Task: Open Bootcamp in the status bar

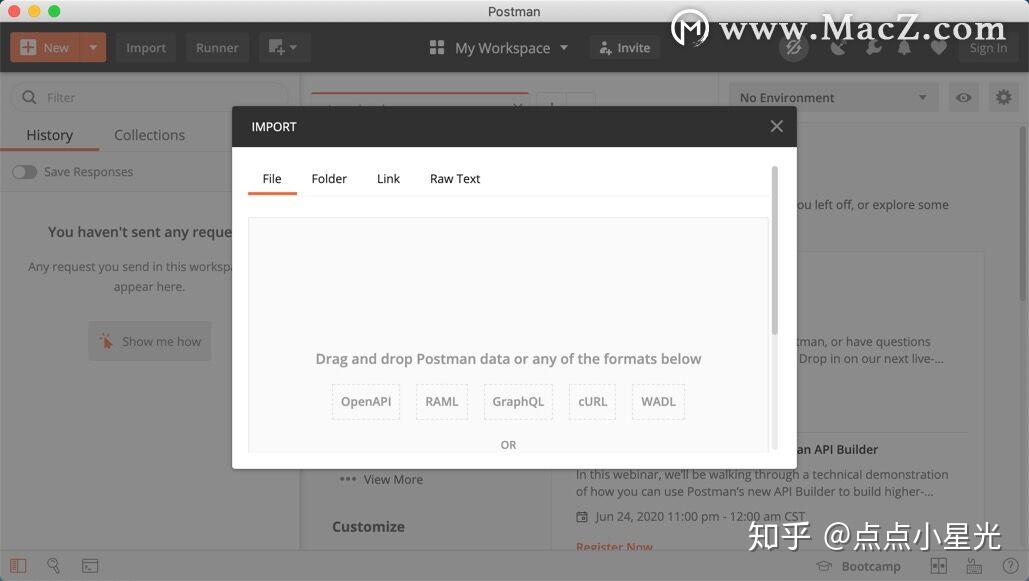Action: click(x=858, y=566)
